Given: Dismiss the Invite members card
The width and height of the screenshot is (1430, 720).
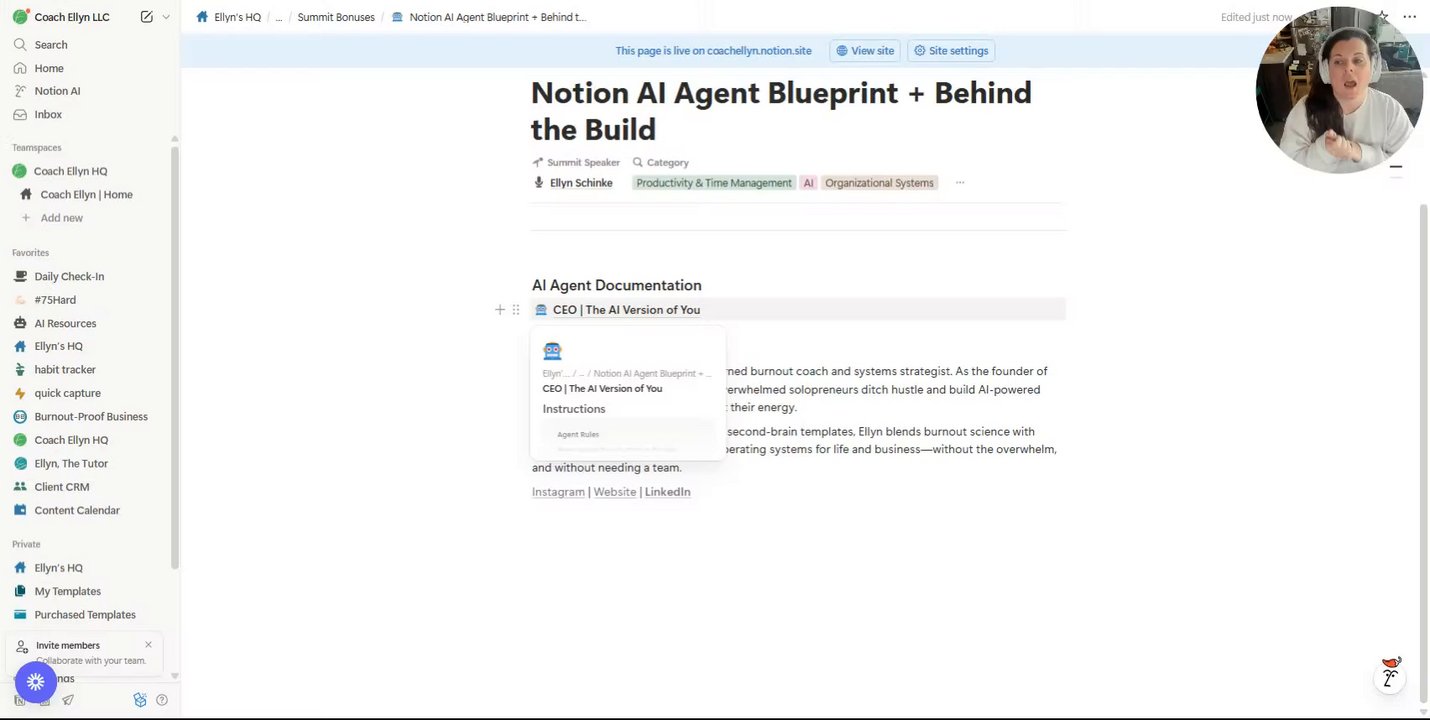Looking at the screenshot, I should point(148,645).
